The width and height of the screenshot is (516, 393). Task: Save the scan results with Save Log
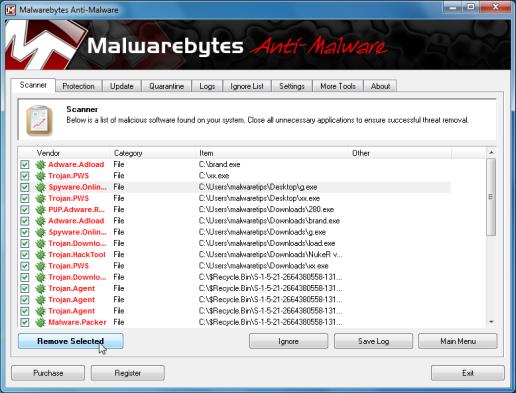point(373,341)
